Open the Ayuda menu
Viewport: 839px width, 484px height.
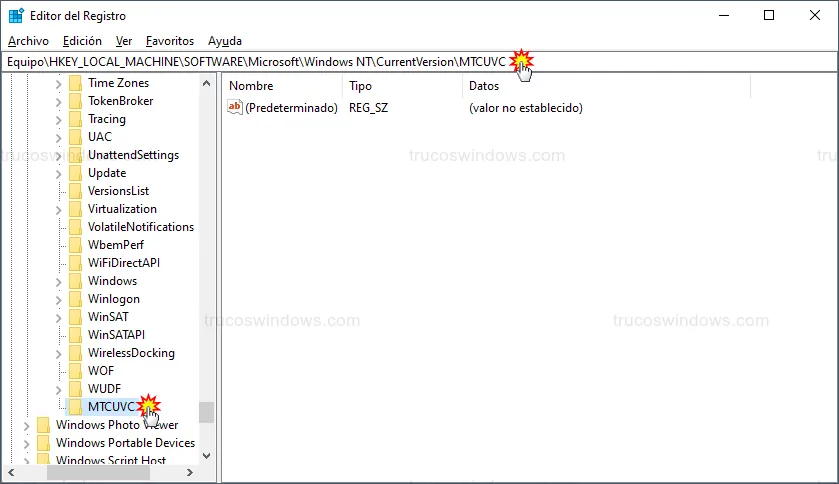(224, 41)
